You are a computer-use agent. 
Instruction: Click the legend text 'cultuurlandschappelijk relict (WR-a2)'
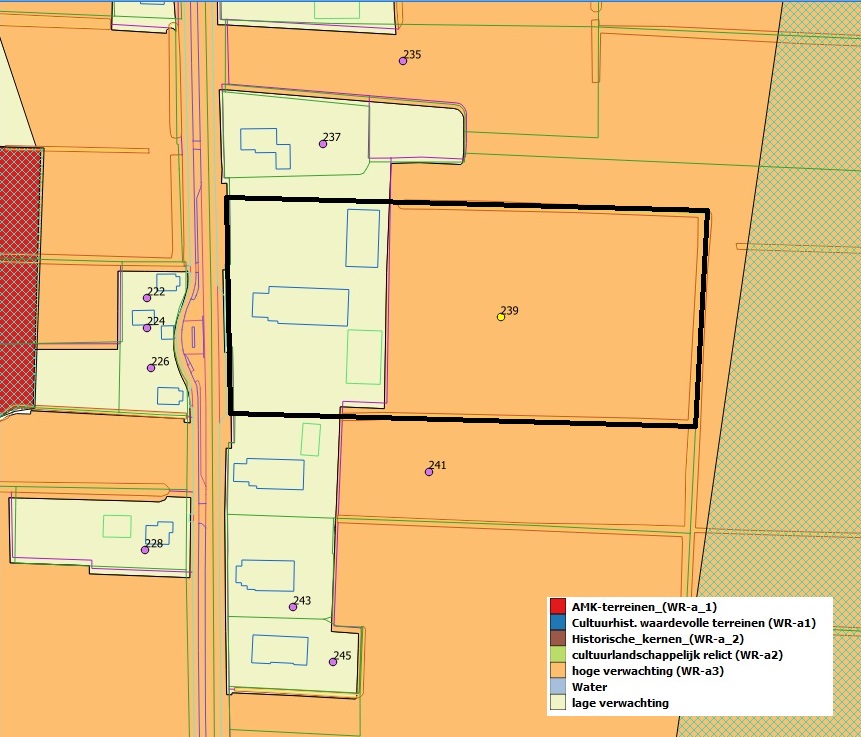point(677,655)
